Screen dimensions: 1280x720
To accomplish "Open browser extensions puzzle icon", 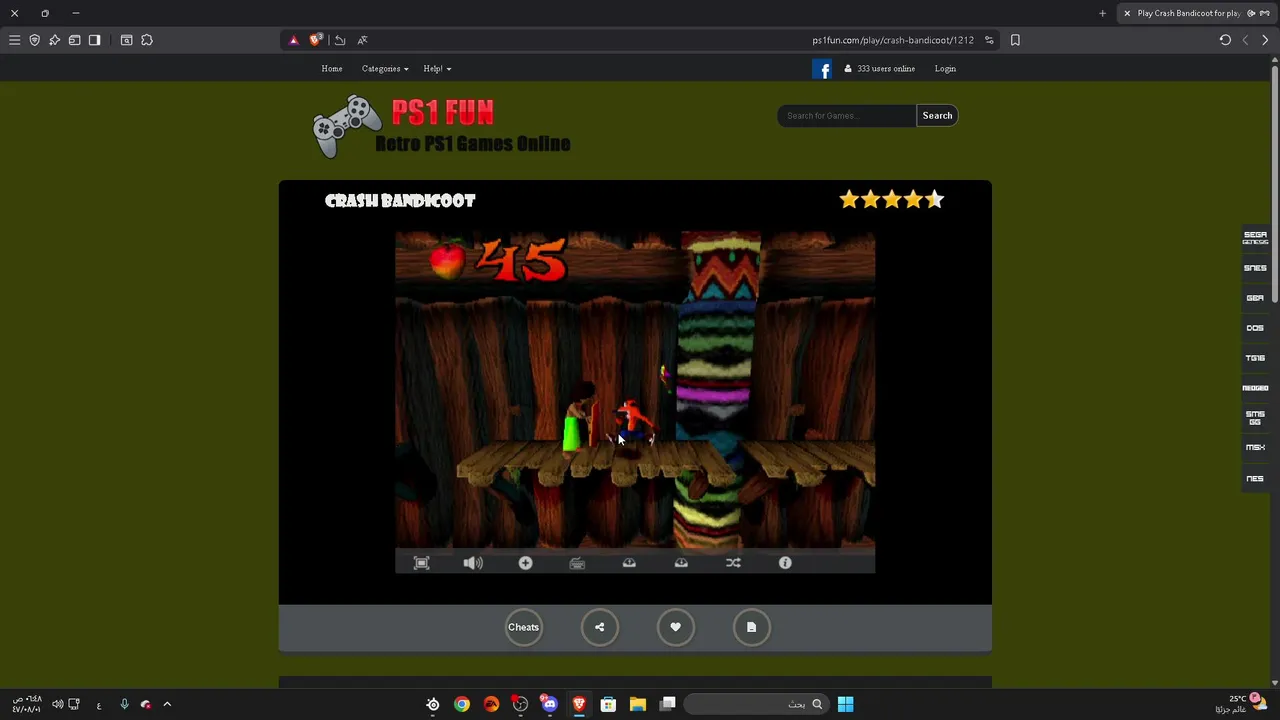I will [x=147, y=40].
